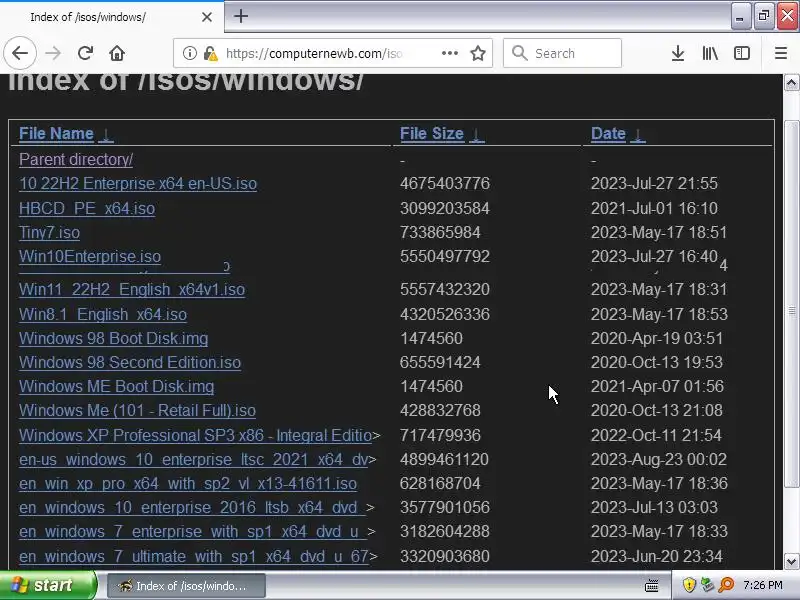
Task: Select file size 3320903680
Action: 445,557
